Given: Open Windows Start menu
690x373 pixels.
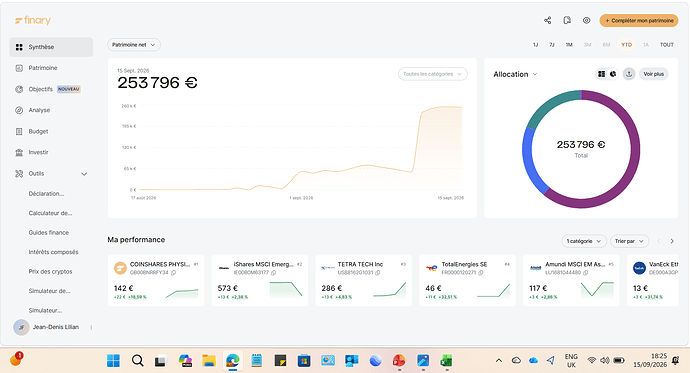Looking at the screenshot, I should click(113, 361).
